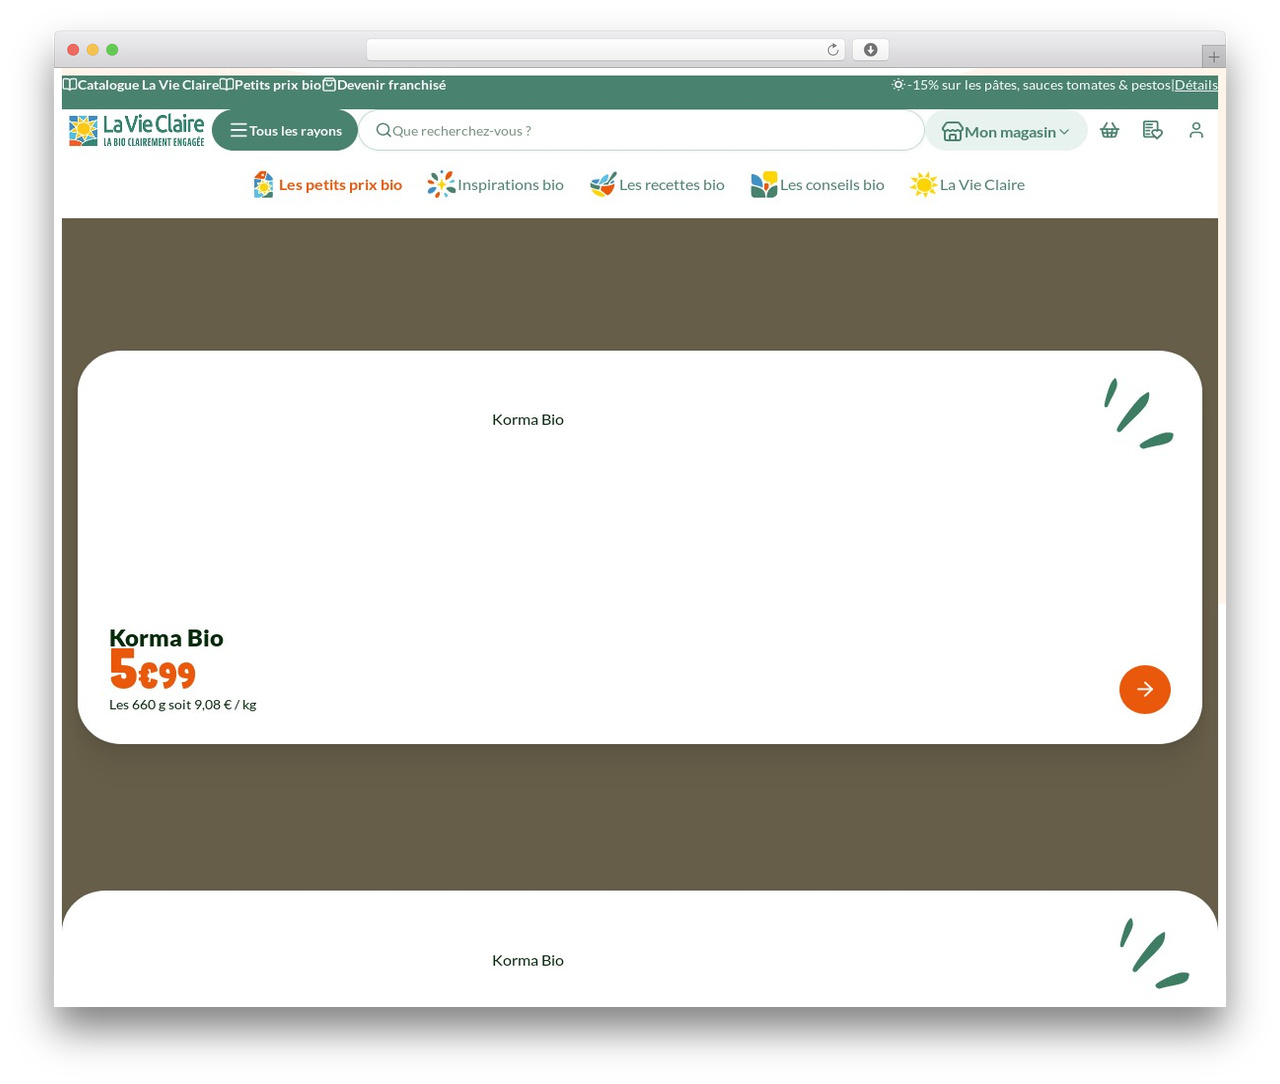Screen dimensions: 1280x1084
Task: Open Devenir franchisé link
Action: click(384, 85)
